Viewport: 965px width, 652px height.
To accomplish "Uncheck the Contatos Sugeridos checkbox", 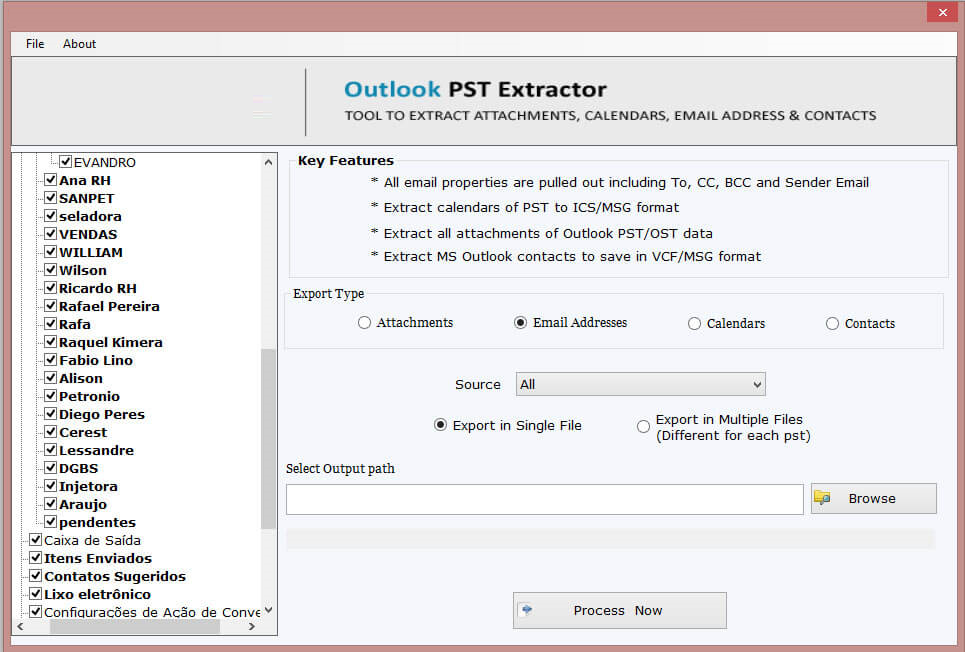I will (36, 576).
